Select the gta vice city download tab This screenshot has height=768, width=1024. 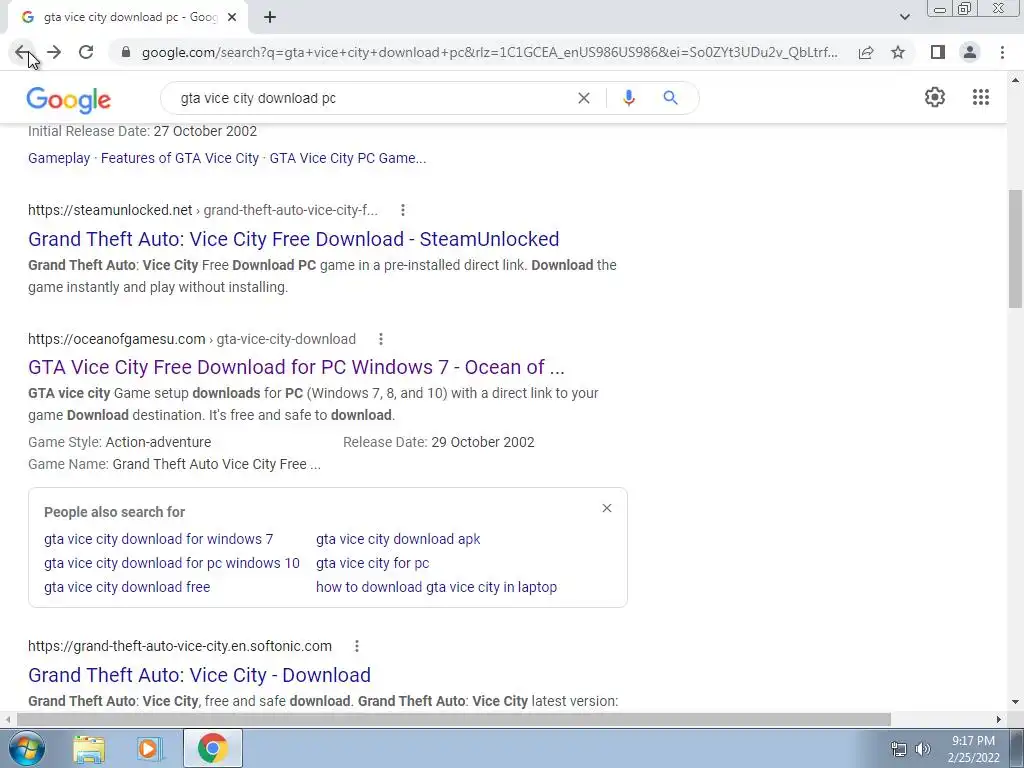127,18
